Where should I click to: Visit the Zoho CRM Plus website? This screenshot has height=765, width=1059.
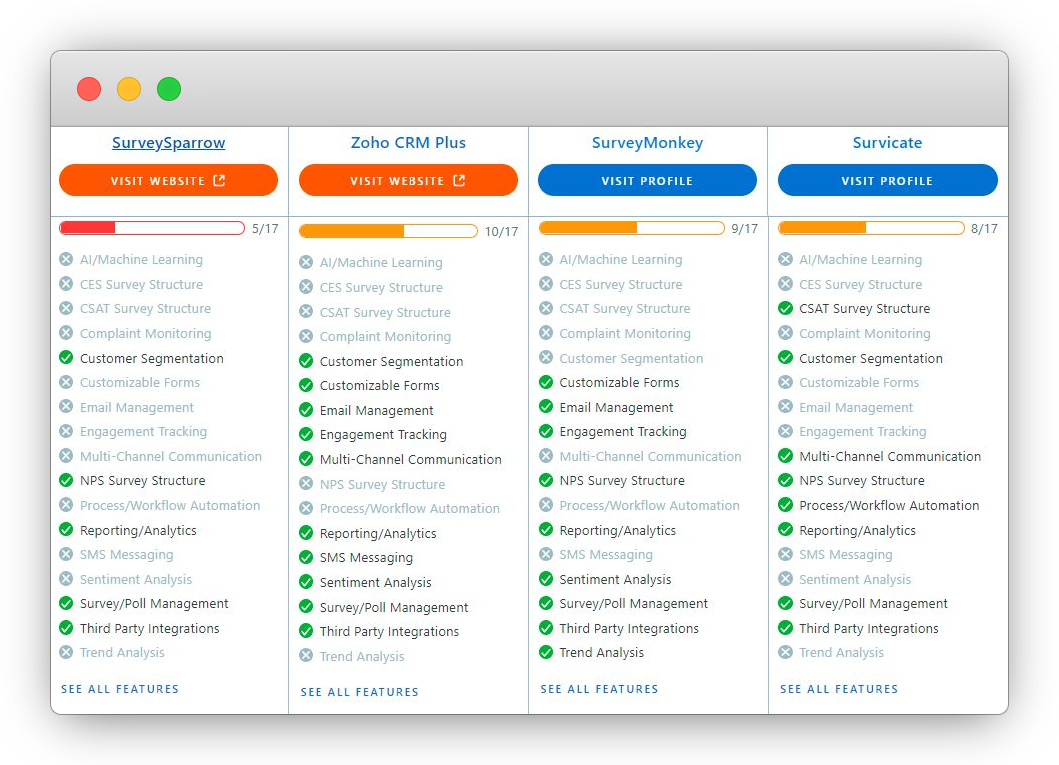(408, 180)
